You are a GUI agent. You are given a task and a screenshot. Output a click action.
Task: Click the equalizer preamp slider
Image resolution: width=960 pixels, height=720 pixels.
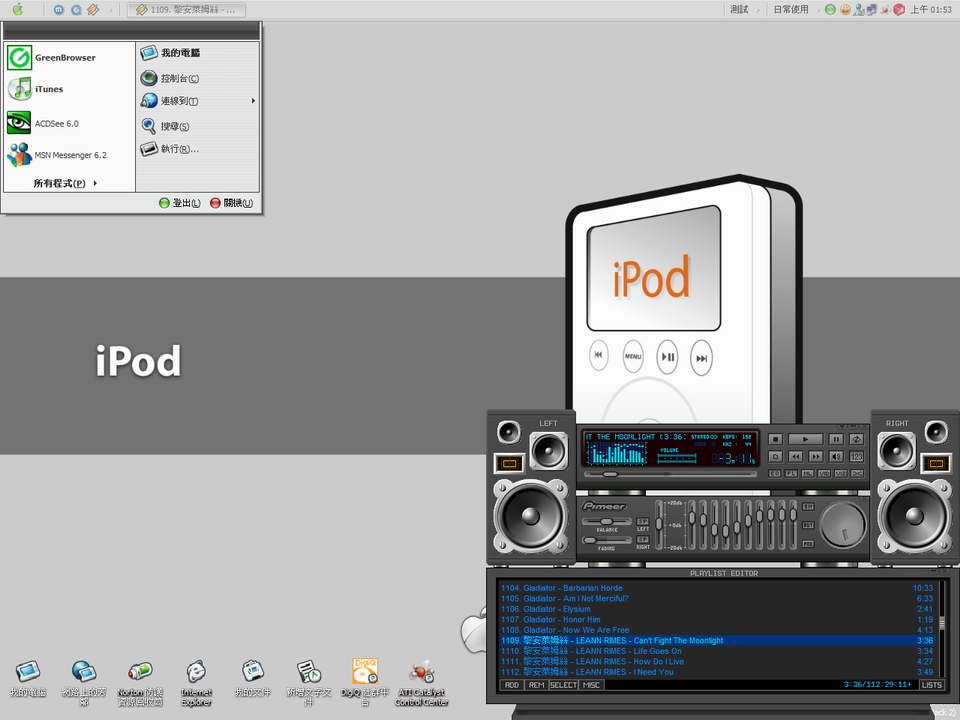[x=659, y=524]
